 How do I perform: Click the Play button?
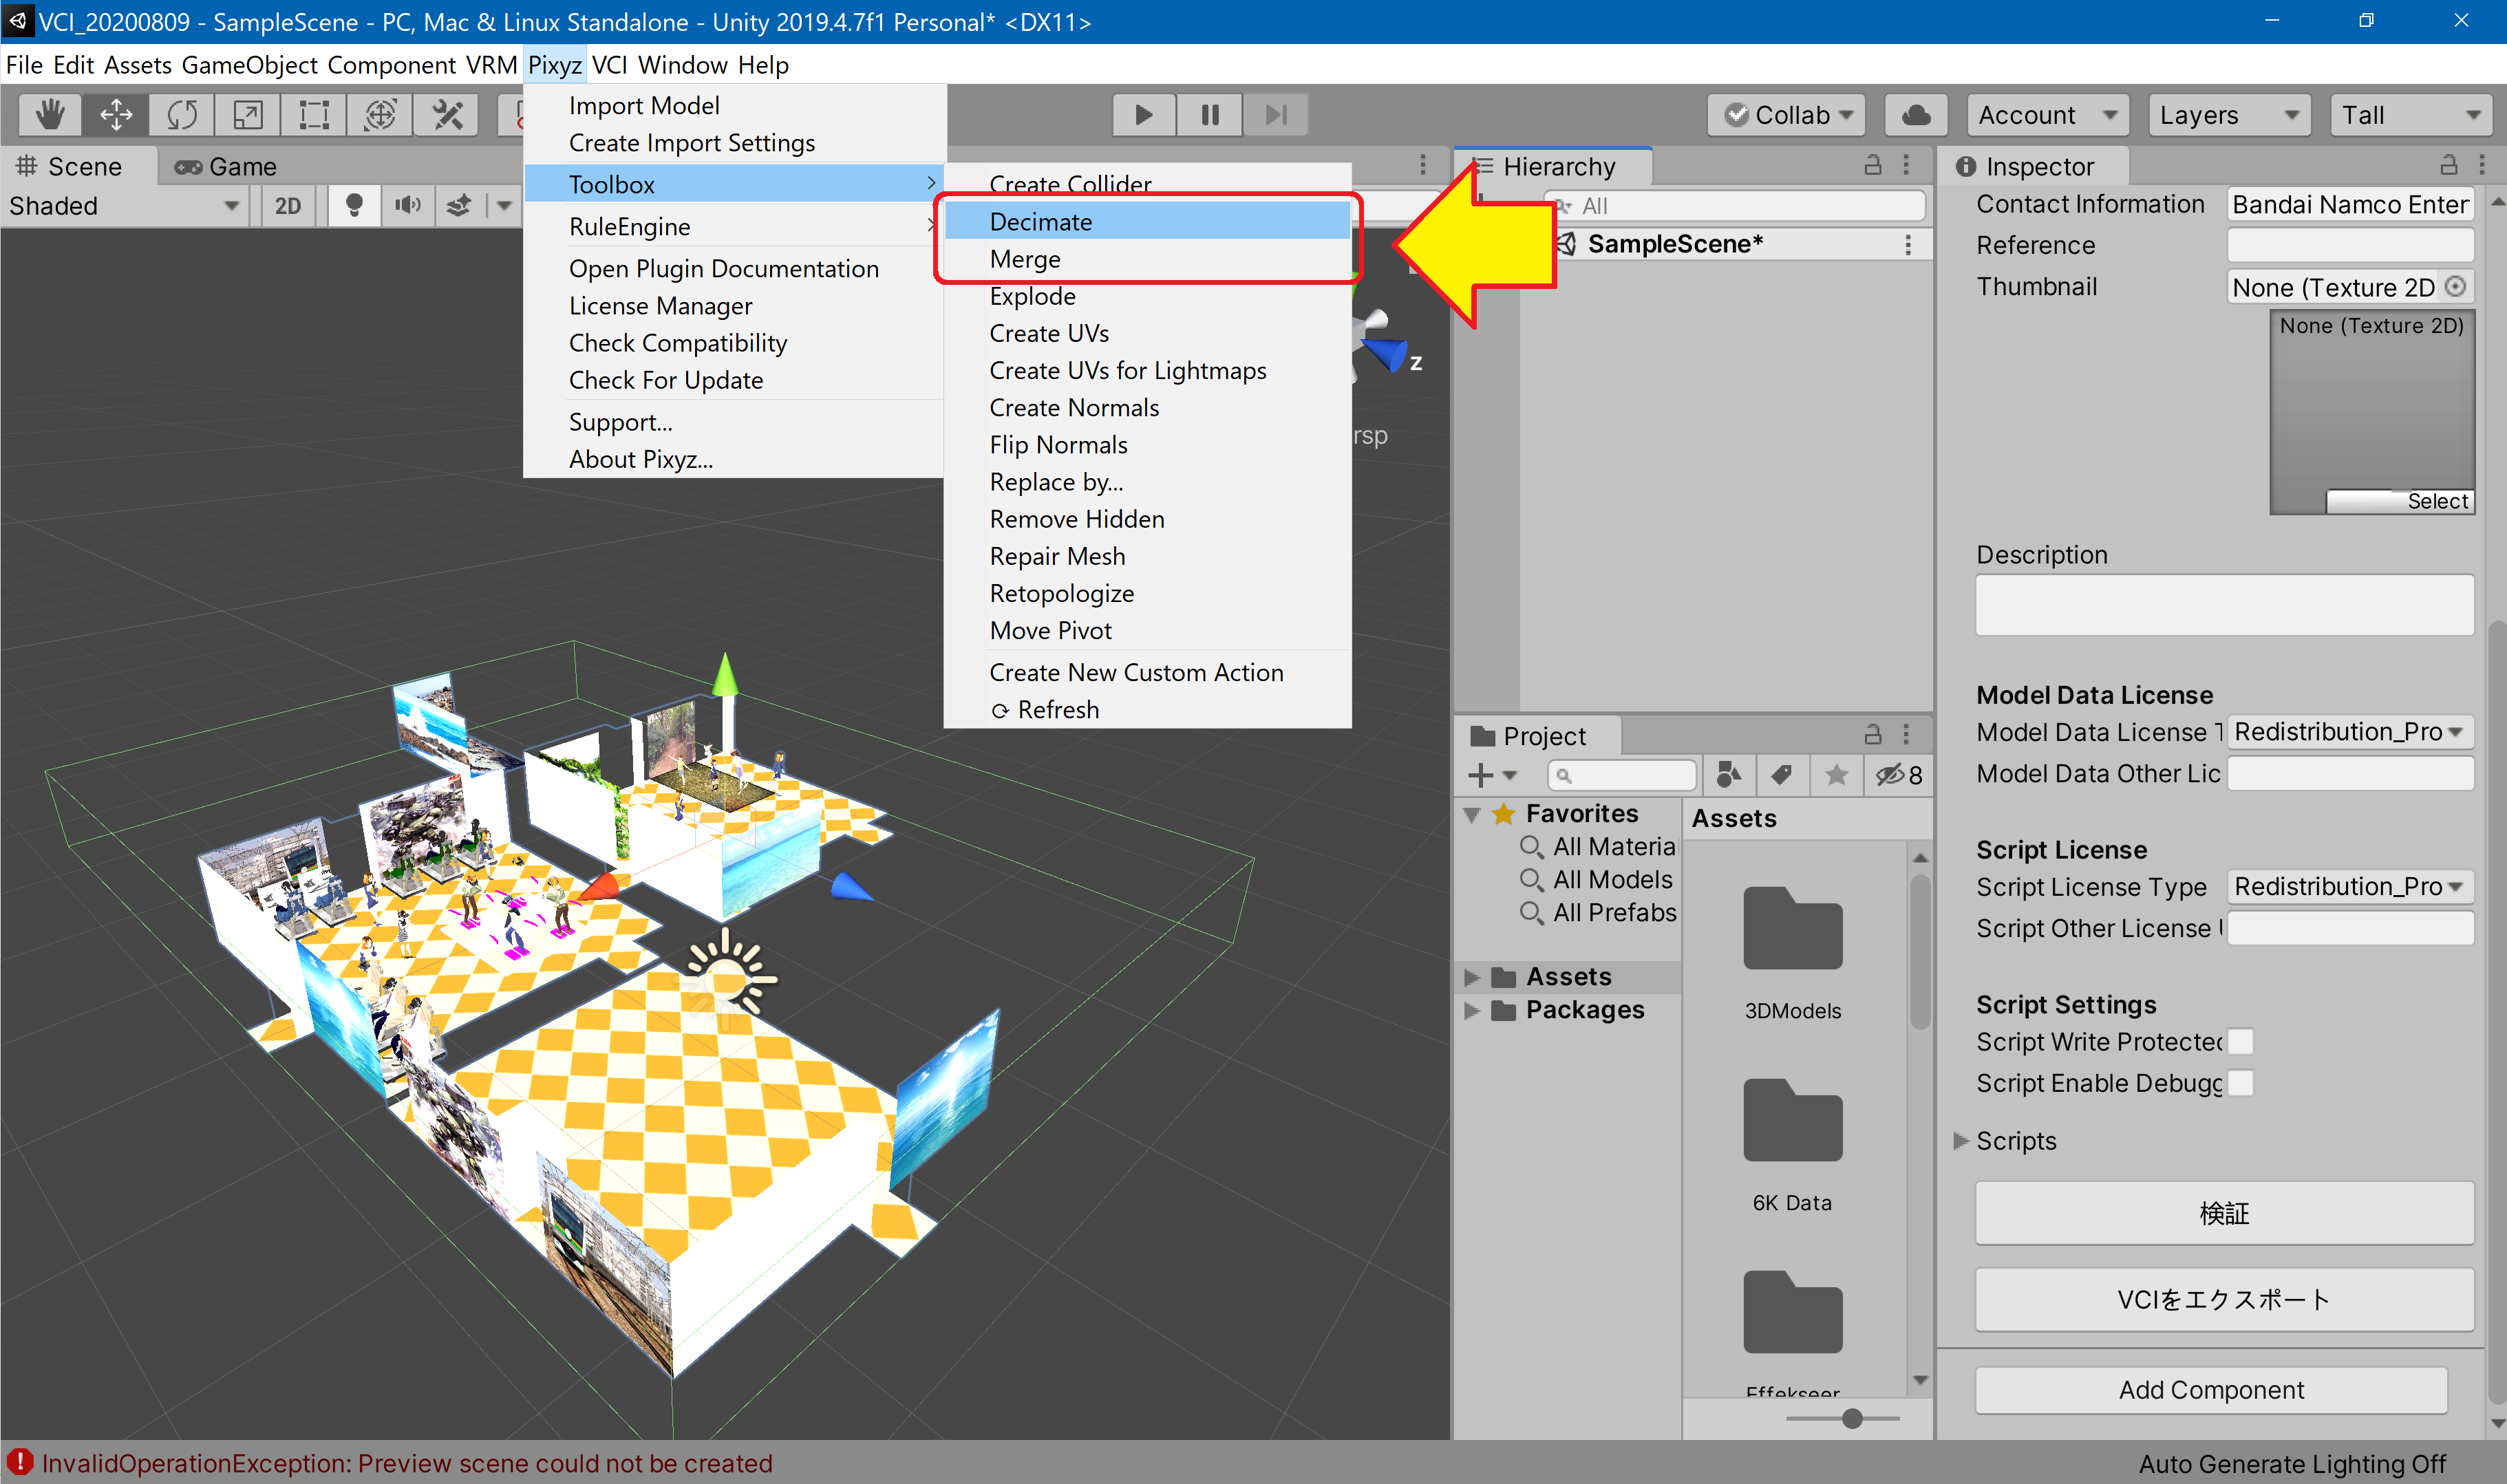pyautogui.click(x=1144, y=115)
